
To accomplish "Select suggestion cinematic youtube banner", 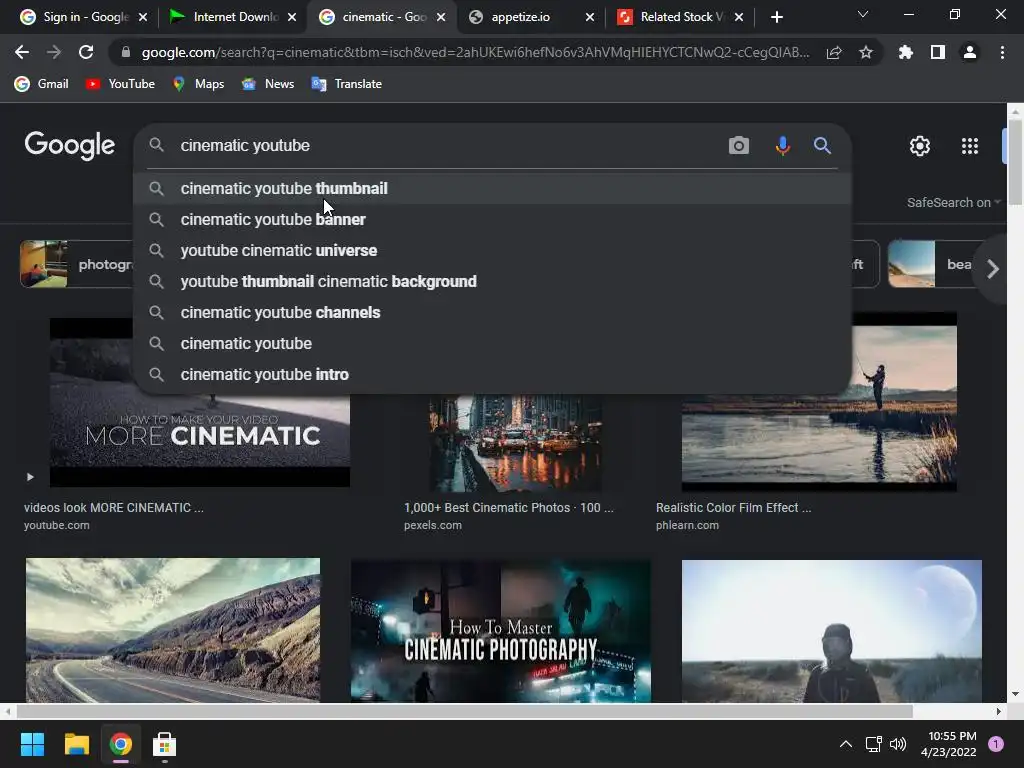I will coord(492,219).
